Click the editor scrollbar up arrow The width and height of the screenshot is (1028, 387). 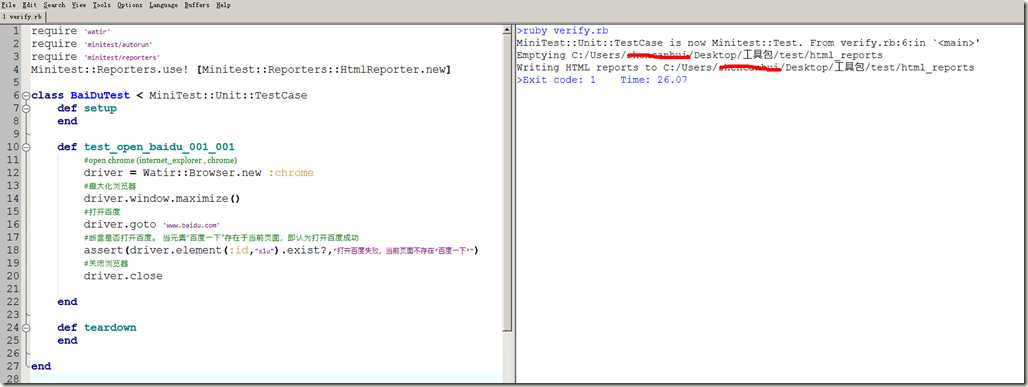pos(507,30)
